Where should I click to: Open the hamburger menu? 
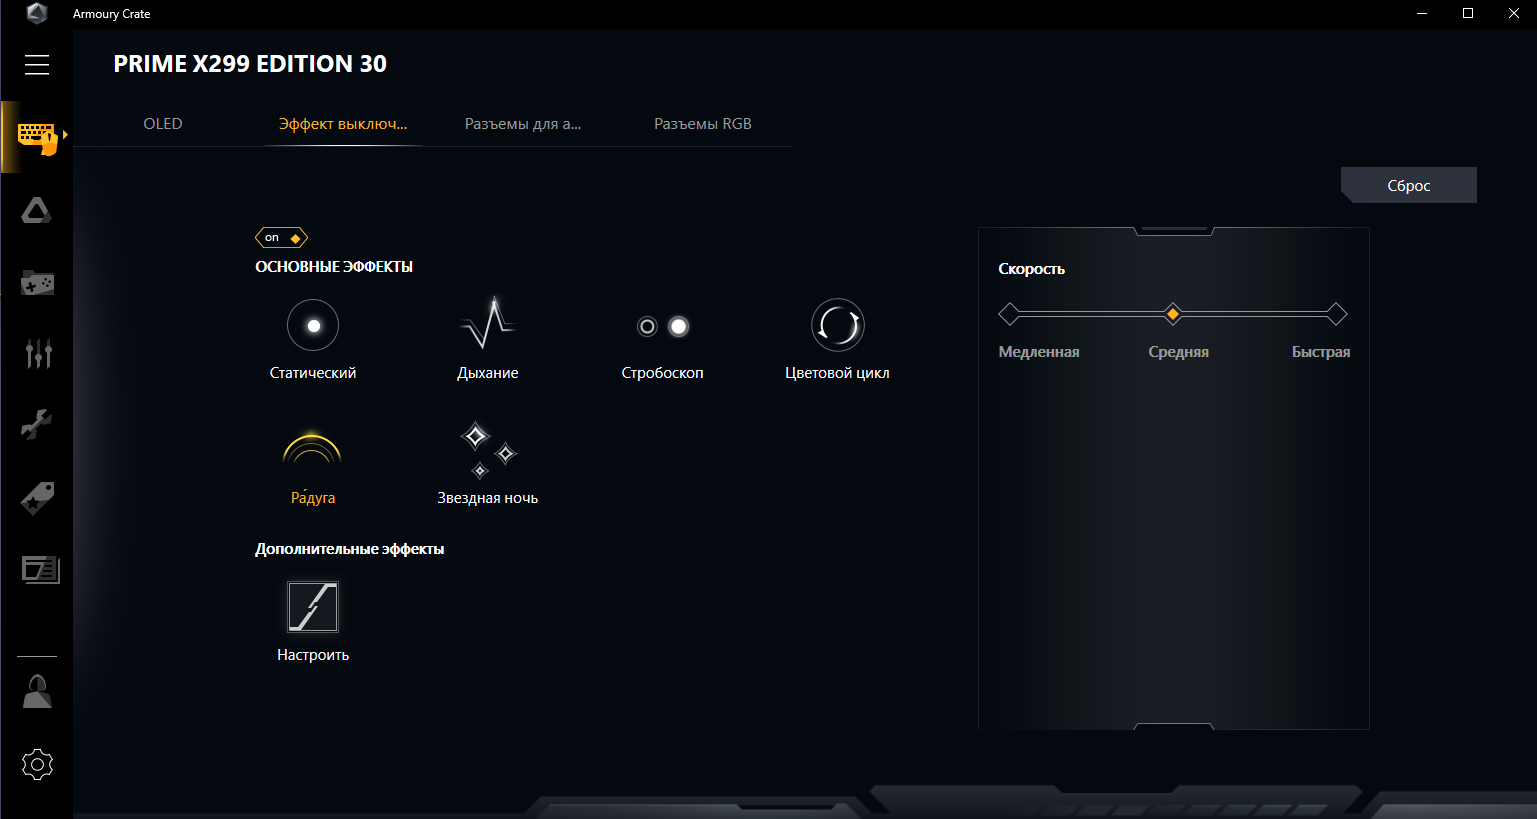click(x=37, y=65)
